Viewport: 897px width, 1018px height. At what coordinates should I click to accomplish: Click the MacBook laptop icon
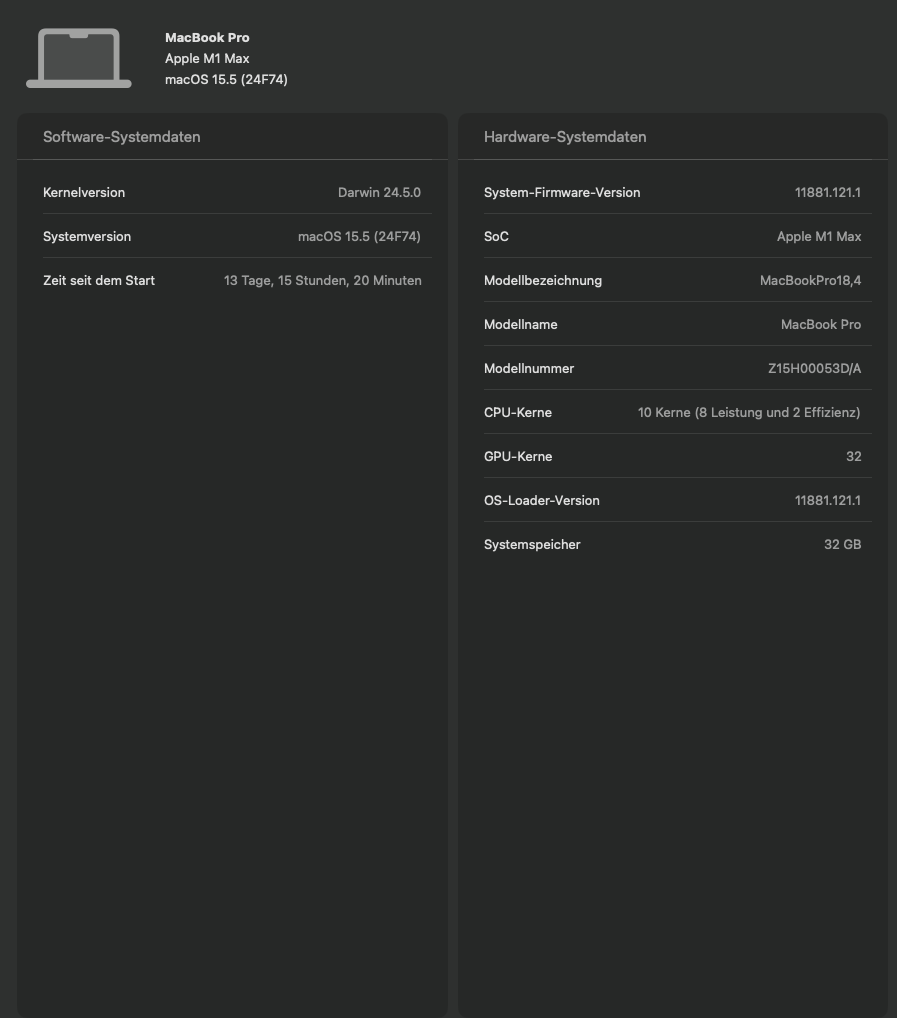click(79, 58)
